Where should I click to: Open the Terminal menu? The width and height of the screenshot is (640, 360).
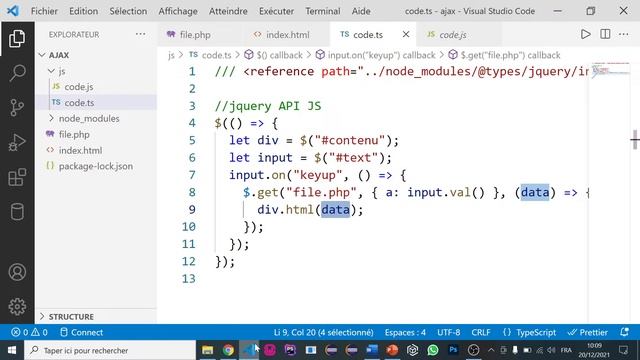[x=323, y=11]
